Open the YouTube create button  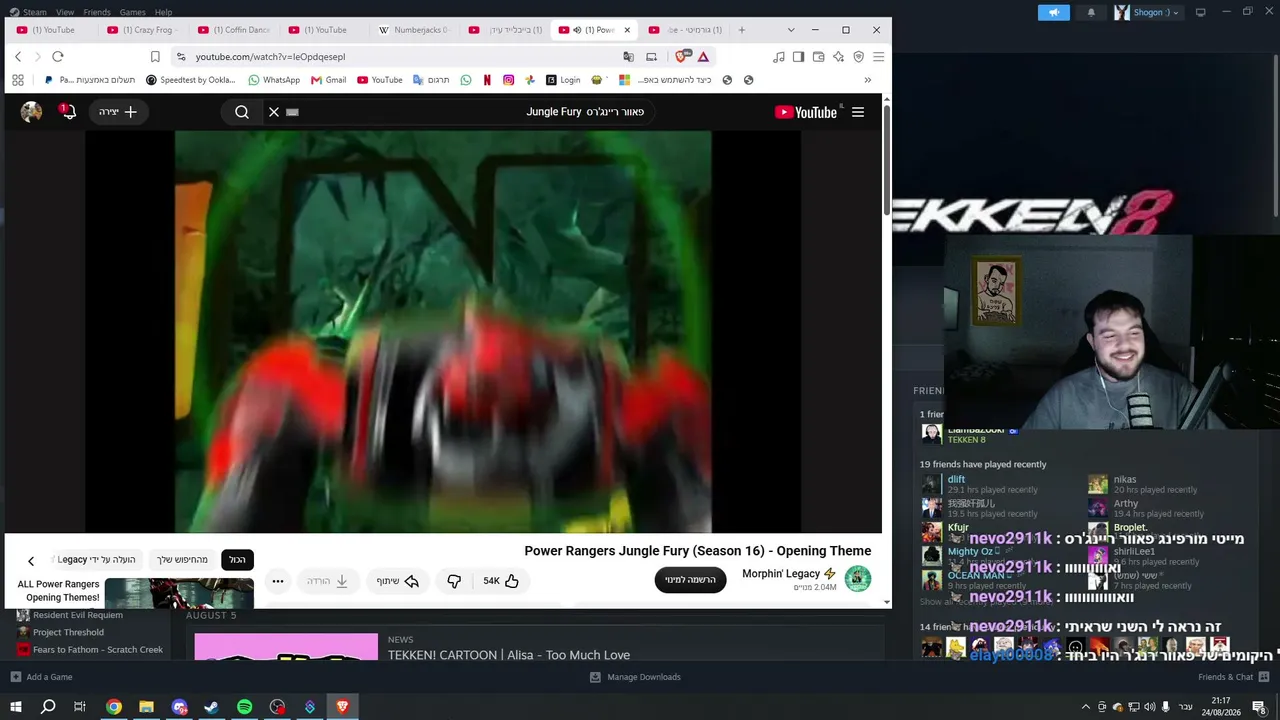[118, 112]
